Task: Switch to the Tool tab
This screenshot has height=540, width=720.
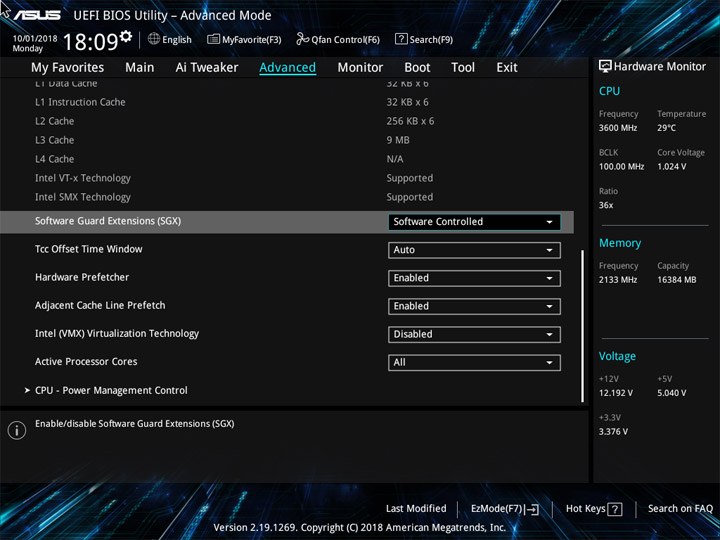Action: click(x=463, y=68)
